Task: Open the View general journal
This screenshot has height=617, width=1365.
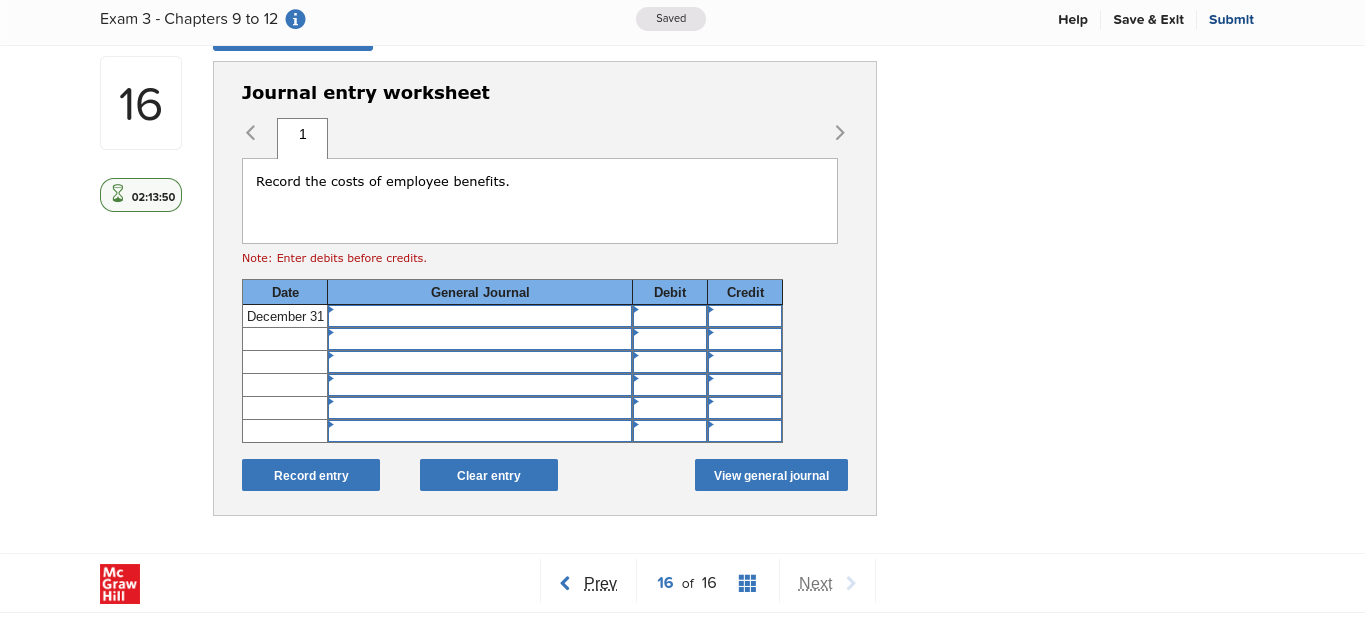Action: tap(771, 475)
